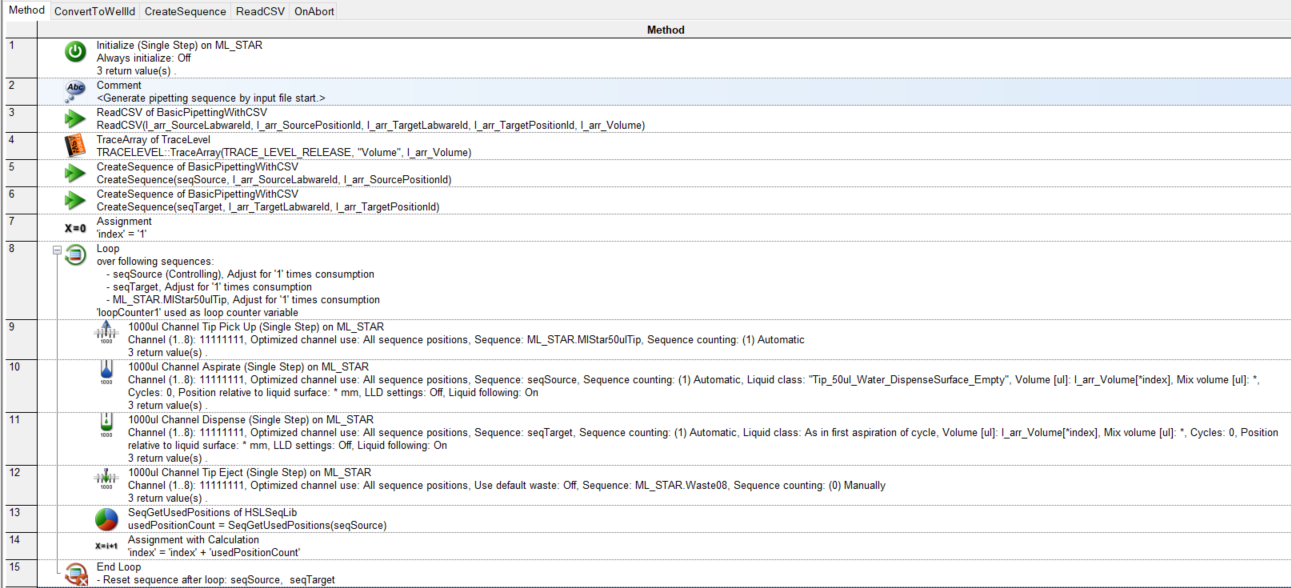
Task: Click the X=0 Assignment icon
Action: pos(76,228)
